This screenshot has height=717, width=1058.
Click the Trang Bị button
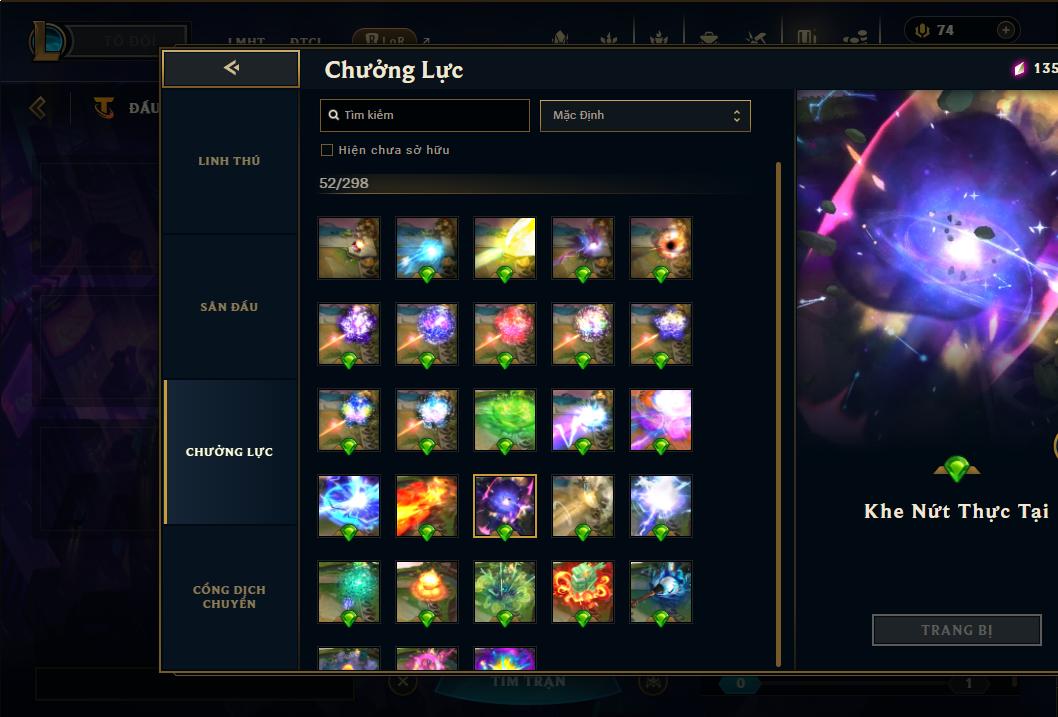(x=957, y=630)
